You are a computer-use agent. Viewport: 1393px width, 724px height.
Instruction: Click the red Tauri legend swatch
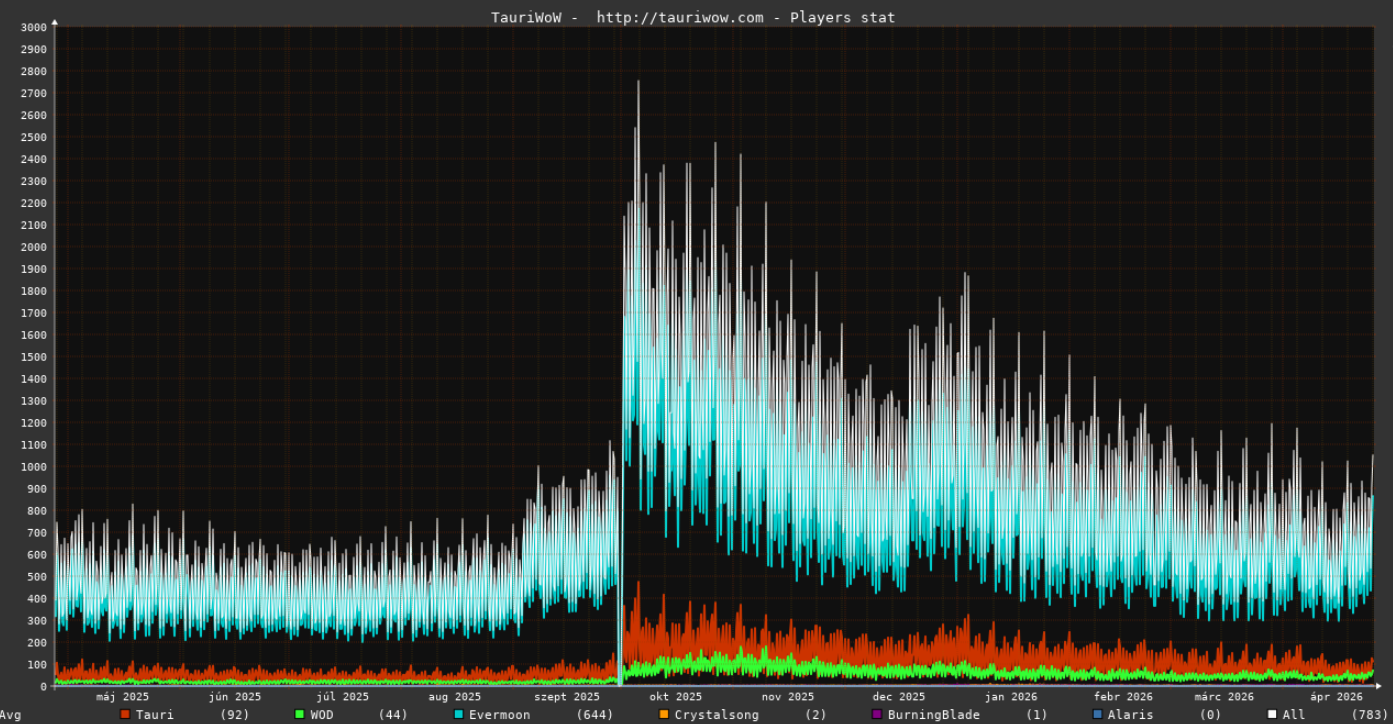[125, 714]
